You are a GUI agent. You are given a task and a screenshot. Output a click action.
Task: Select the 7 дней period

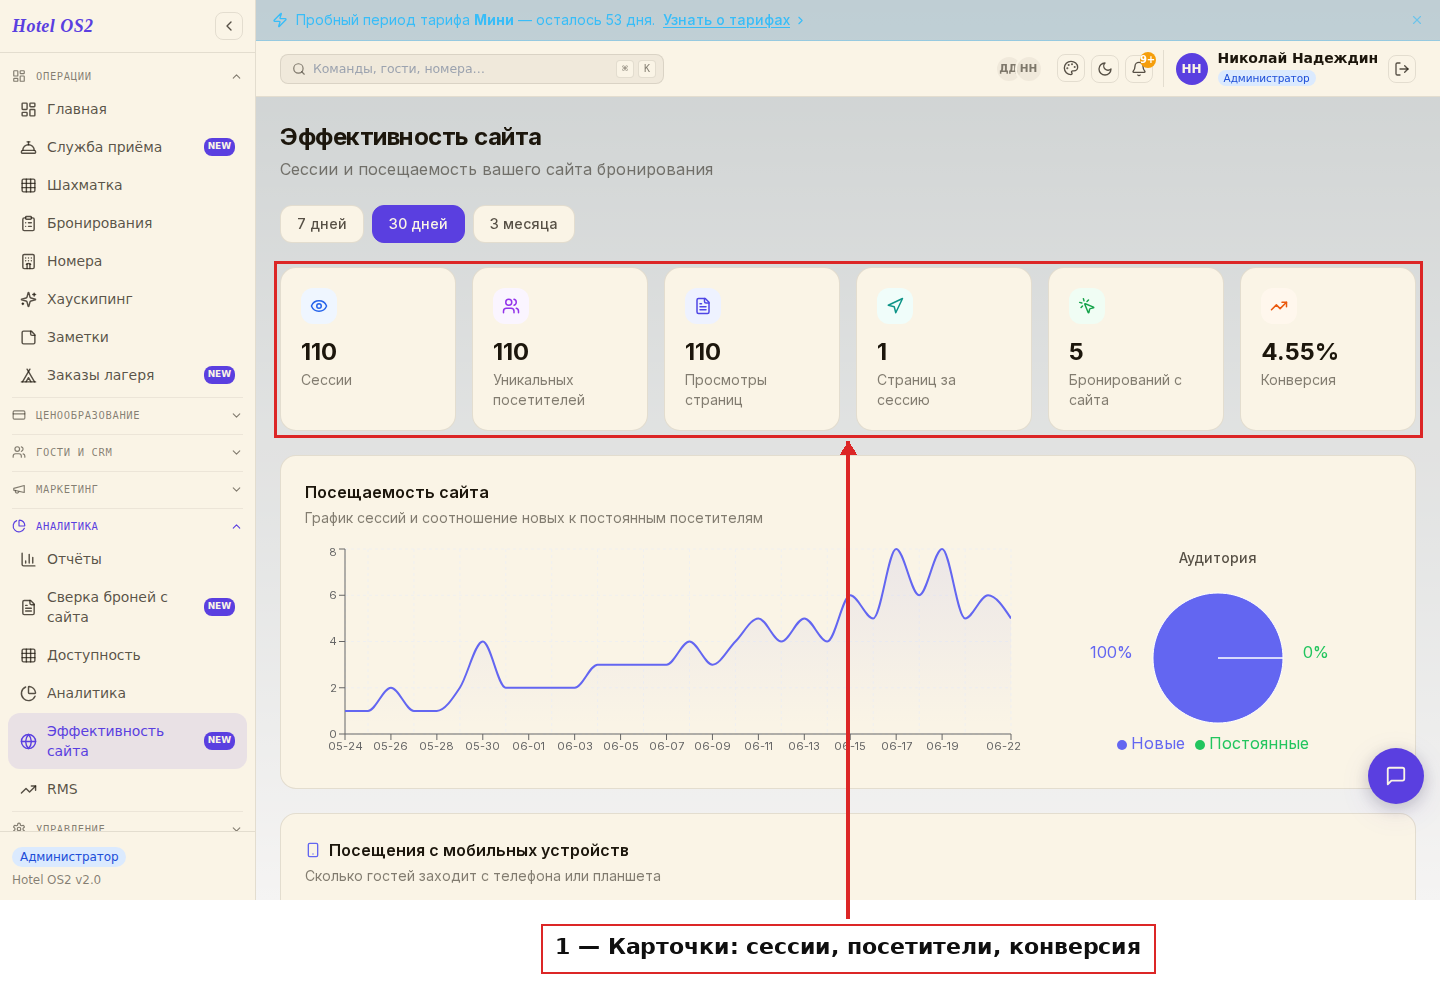tap(322, 224)
